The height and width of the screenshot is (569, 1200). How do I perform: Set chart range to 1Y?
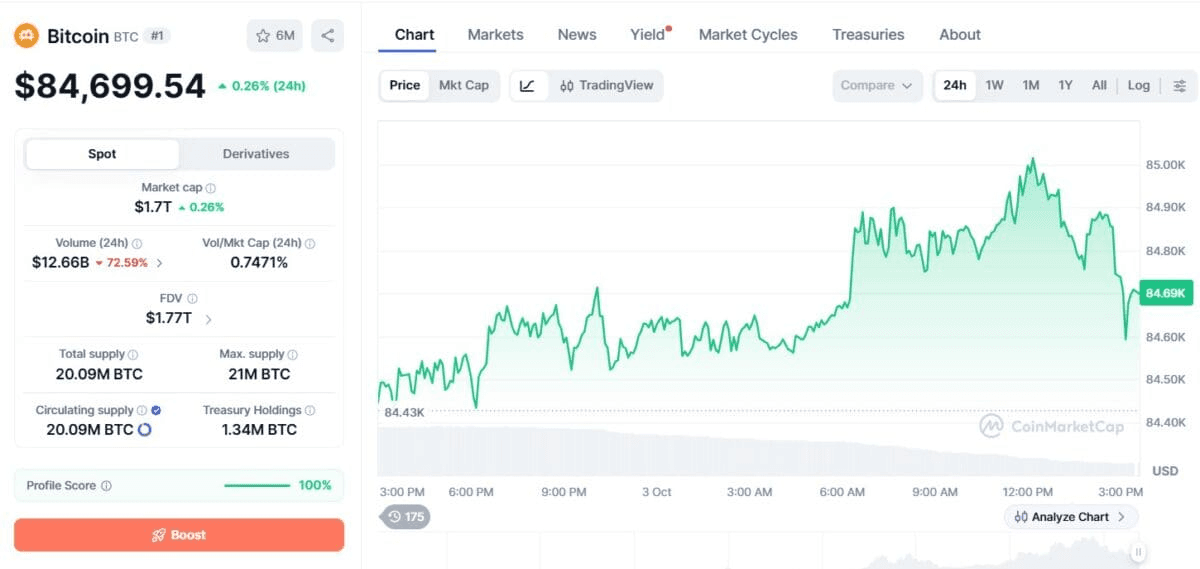[1065, 86]
